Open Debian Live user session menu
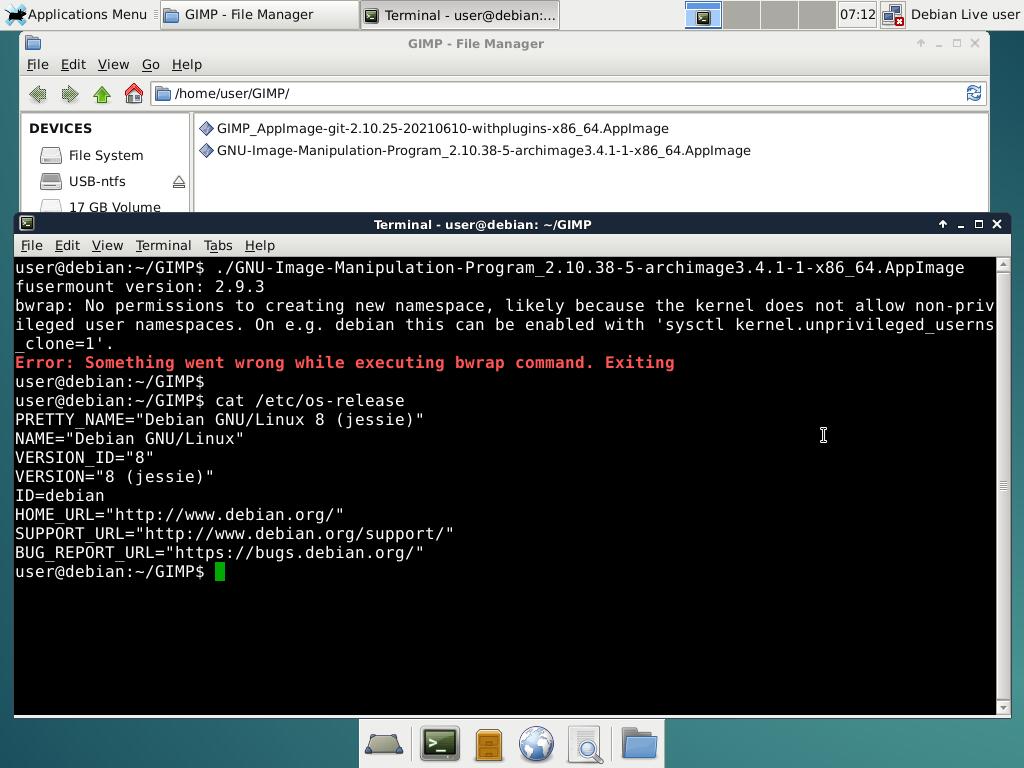 [x=965, y=14]
